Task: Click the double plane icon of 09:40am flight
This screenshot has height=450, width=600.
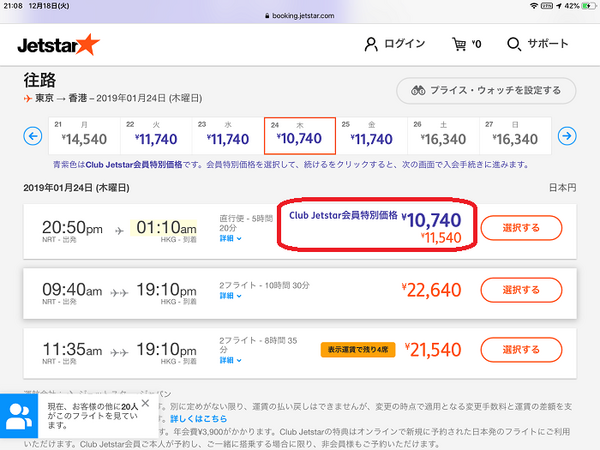Action: 119,293
